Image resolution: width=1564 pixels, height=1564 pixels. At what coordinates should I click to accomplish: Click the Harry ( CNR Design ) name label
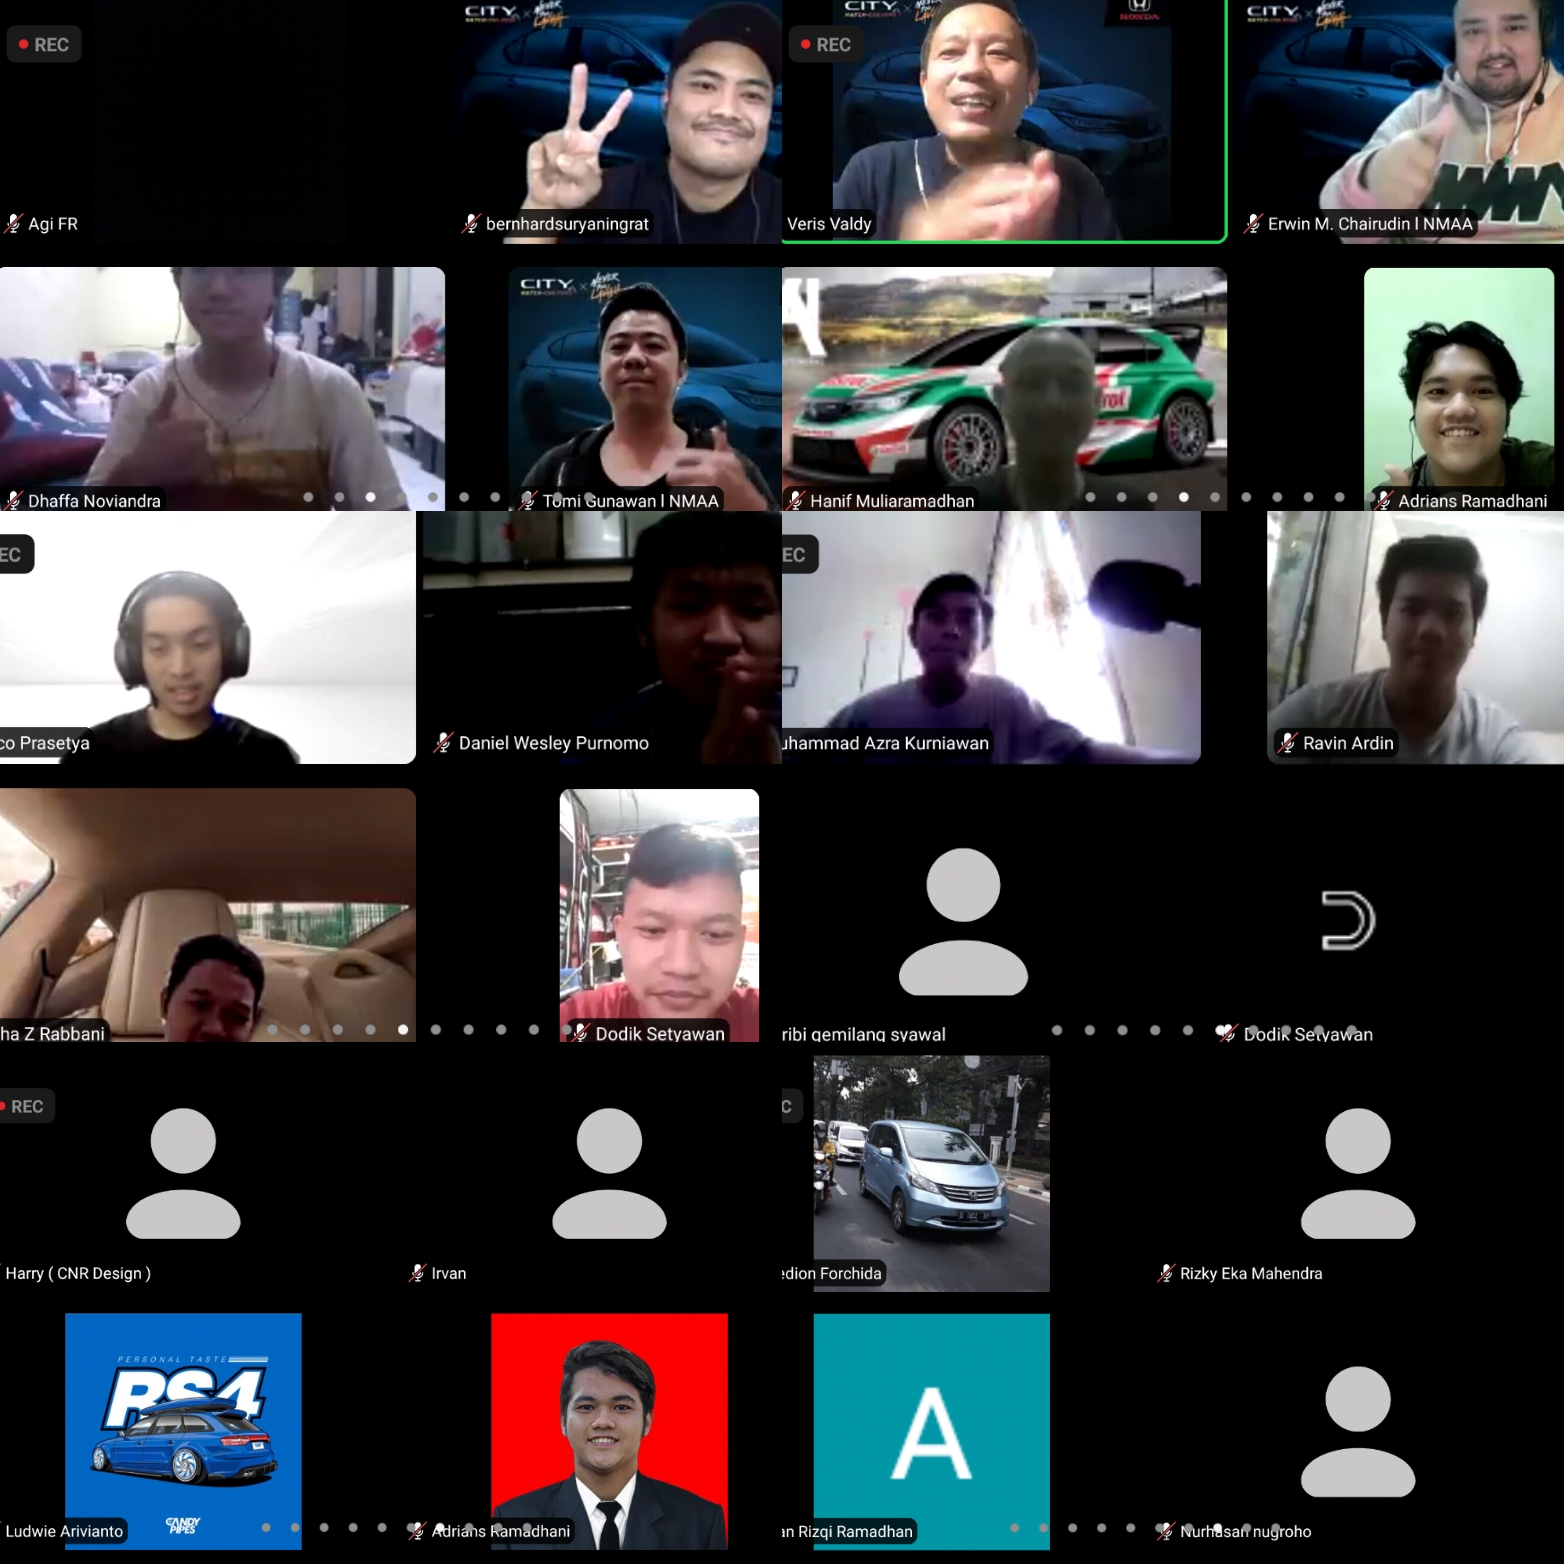coord(78,1273)
